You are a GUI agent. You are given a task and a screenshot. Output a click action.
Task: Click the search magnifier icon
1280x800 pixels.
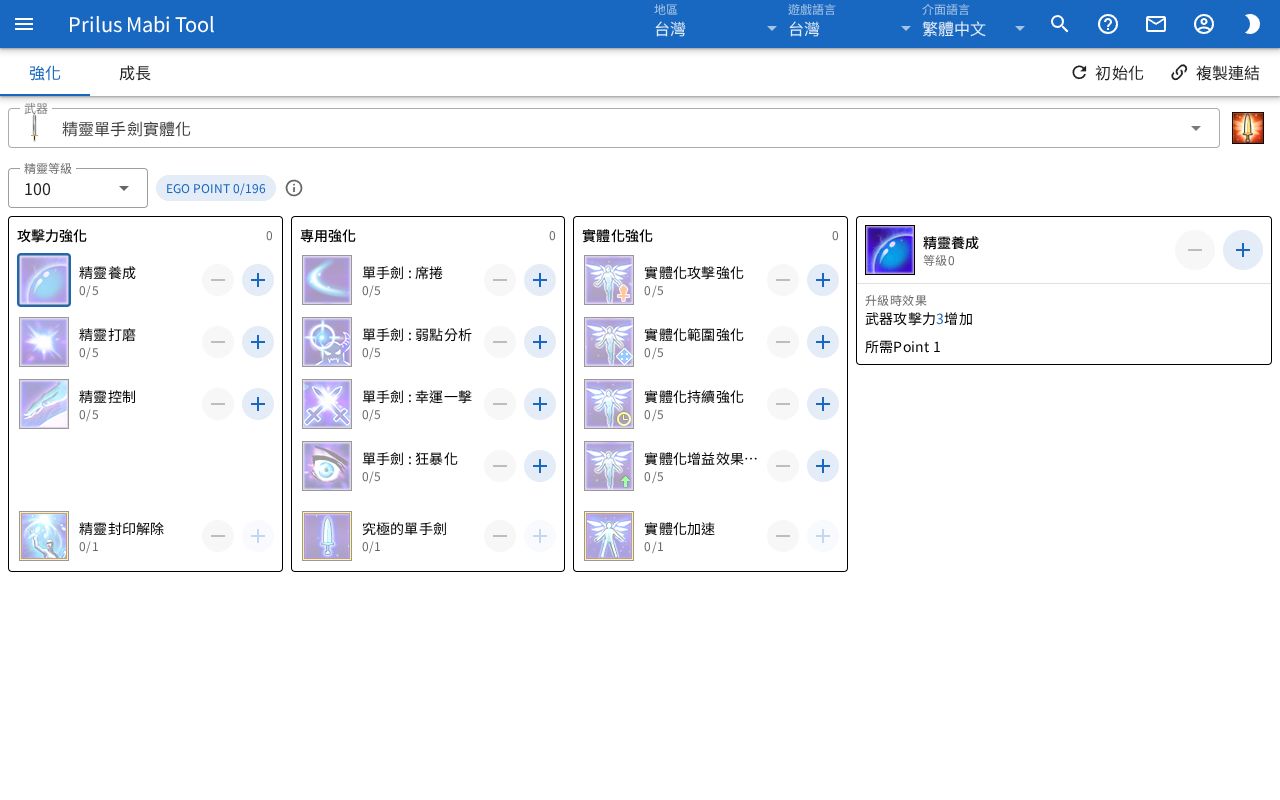tap(1060, 24)
